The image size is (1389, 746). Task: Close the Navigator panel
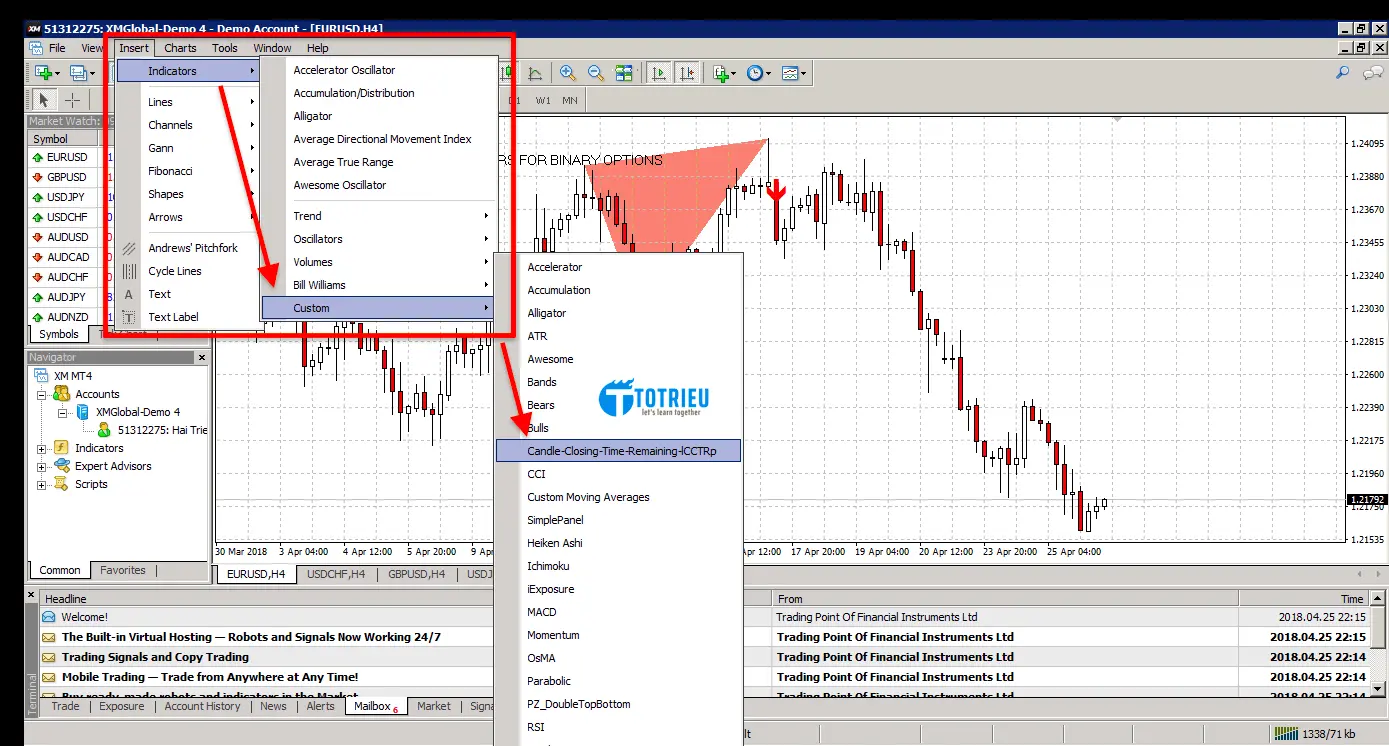[x=201, y=357]
